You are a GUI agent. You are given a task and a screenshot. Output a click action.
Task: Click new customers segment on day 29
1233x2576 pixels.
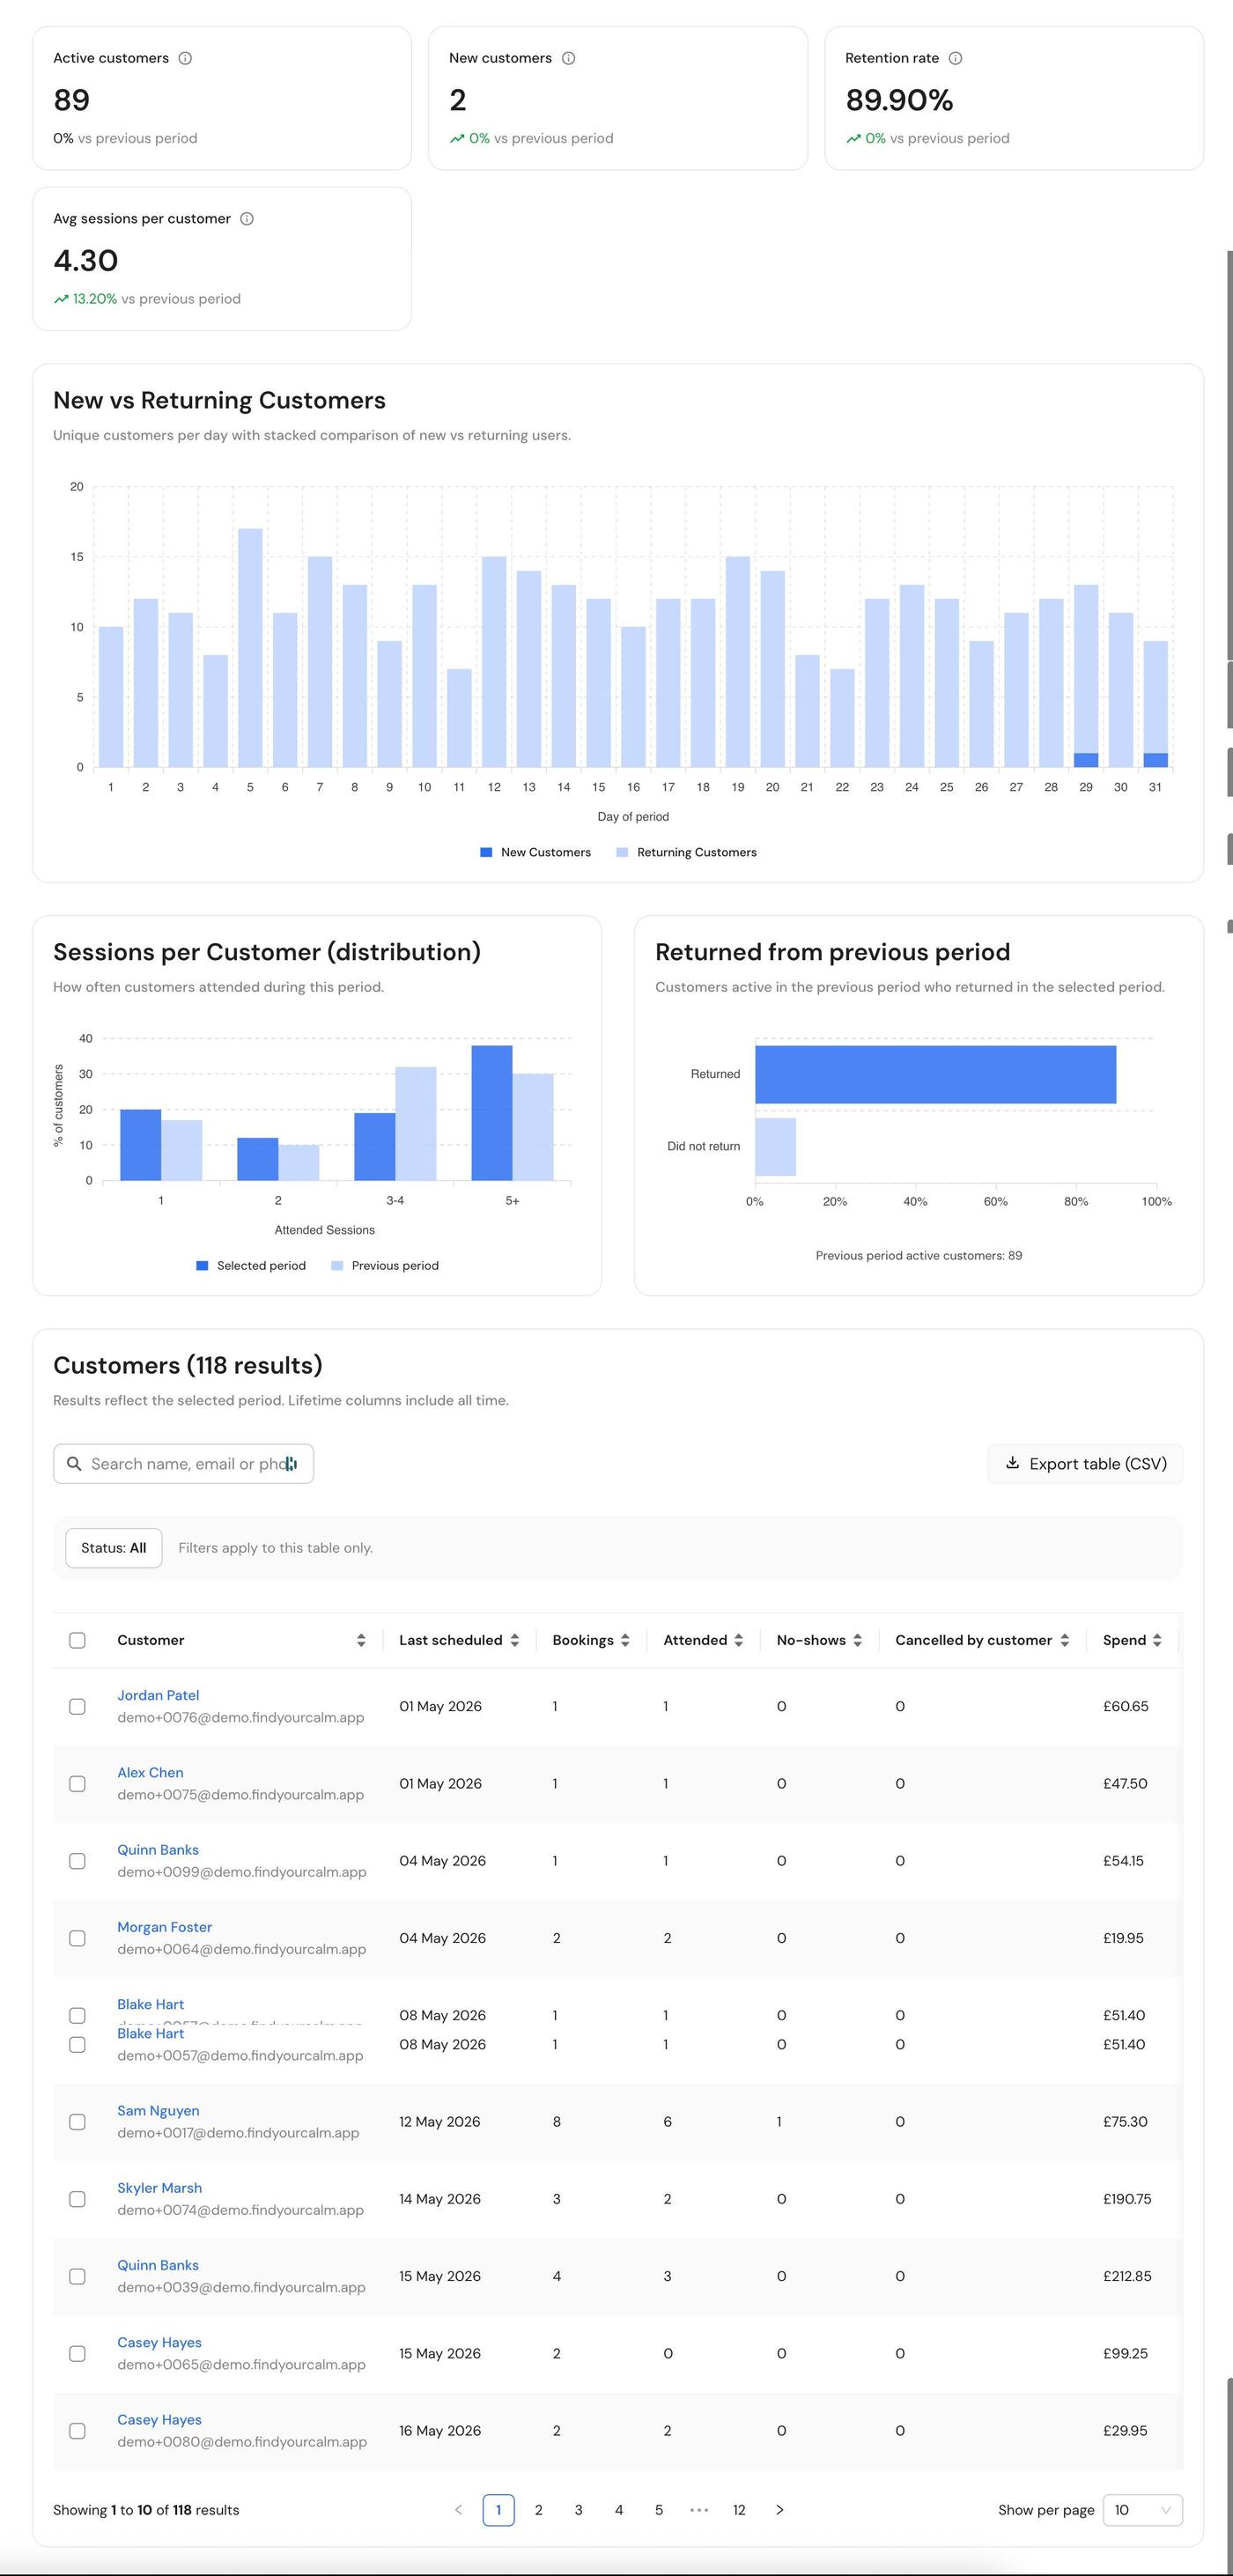(1086, 760)
